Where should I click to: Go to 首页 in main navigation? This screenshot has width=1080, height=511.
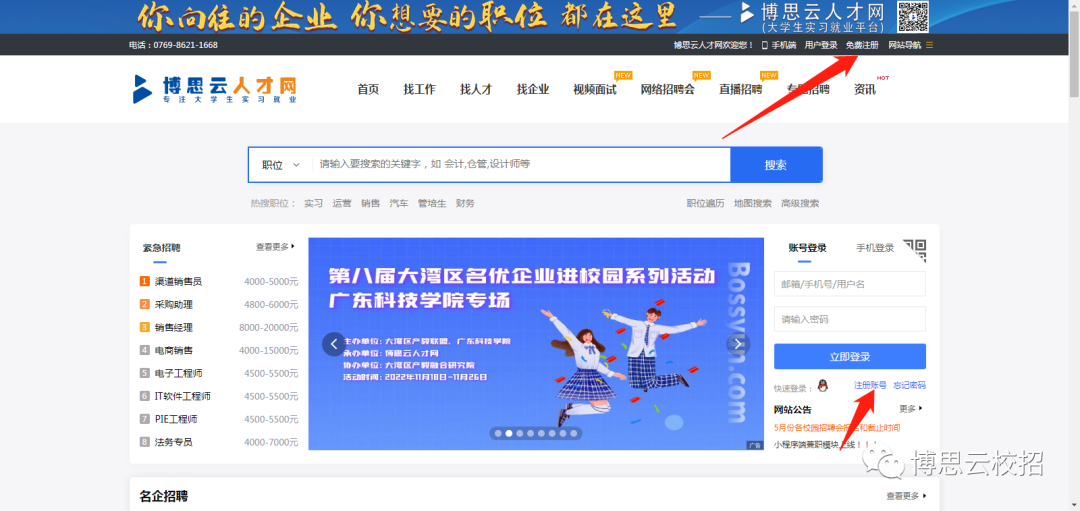(368, 89)
